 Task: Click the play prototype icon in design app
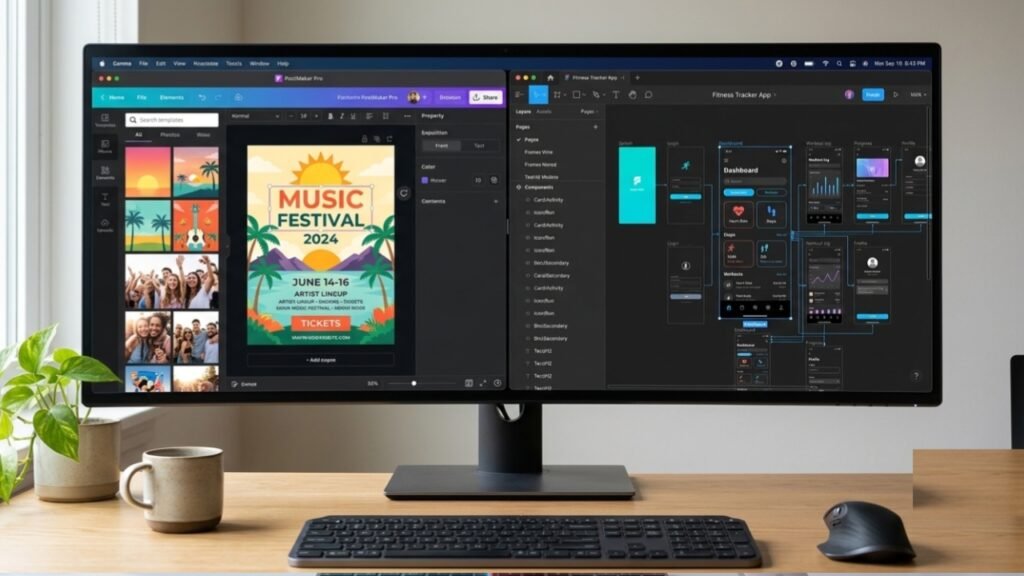[x=895, y=95]
